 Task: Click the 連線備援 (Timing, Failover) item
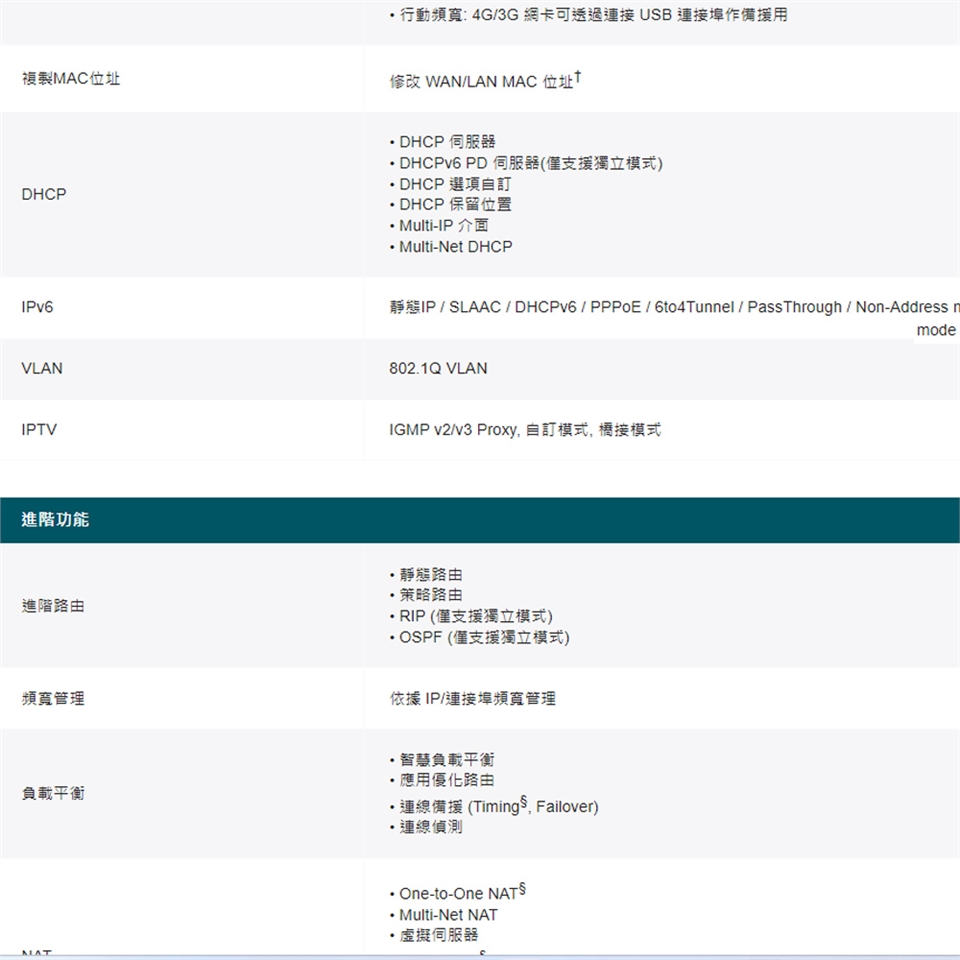(x=498, y=807)
